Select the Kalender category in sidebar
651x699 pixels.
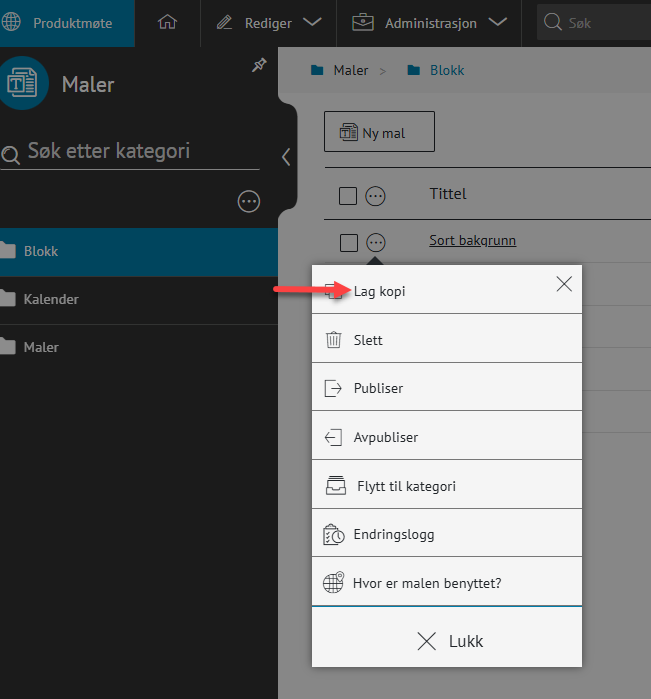point(51,299)
